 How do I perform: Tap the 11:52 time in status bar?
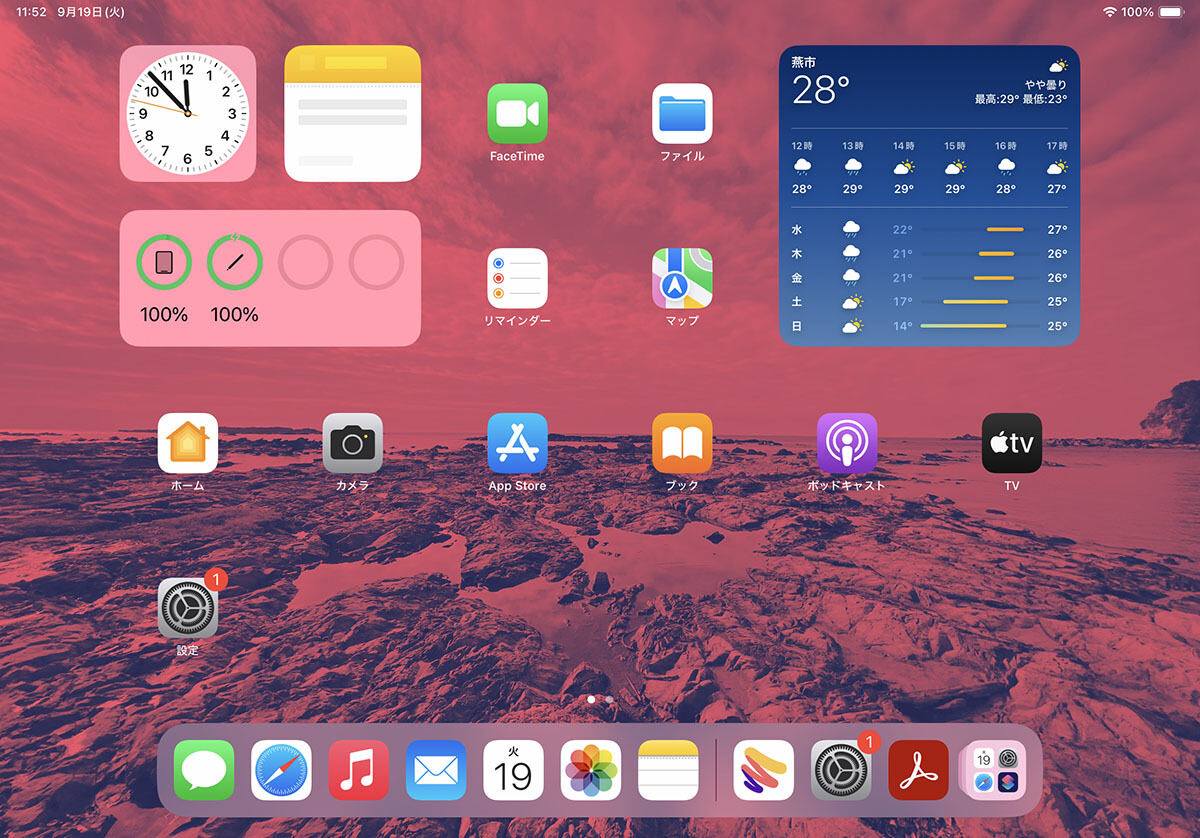(31, 12)
